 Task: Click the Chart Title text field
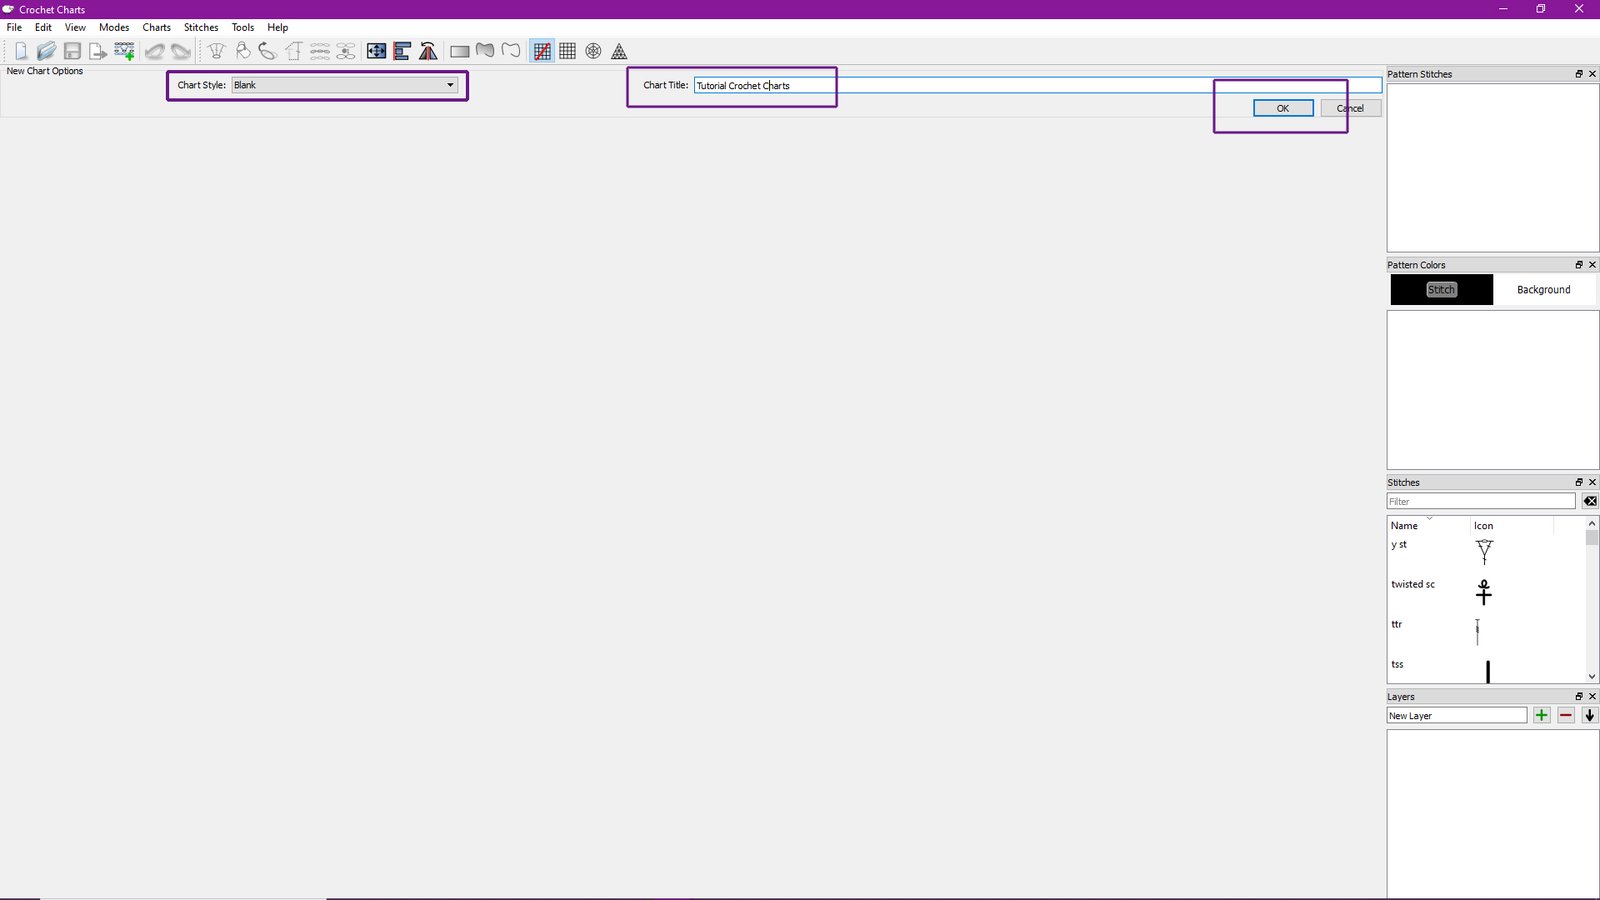click(1038, 85)
